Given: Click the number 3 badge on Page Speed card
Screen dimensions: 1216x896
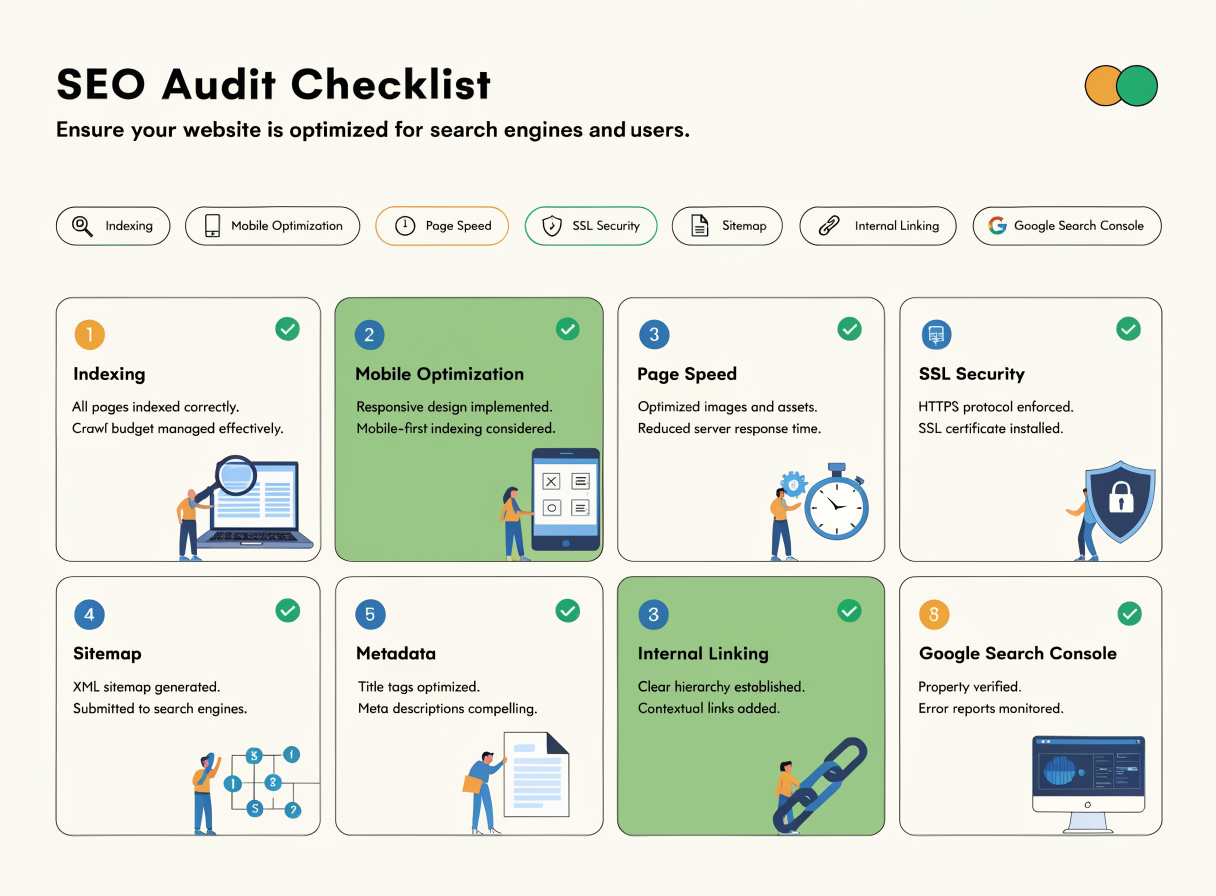Looking at the screenshot, I should coord(654,335).
